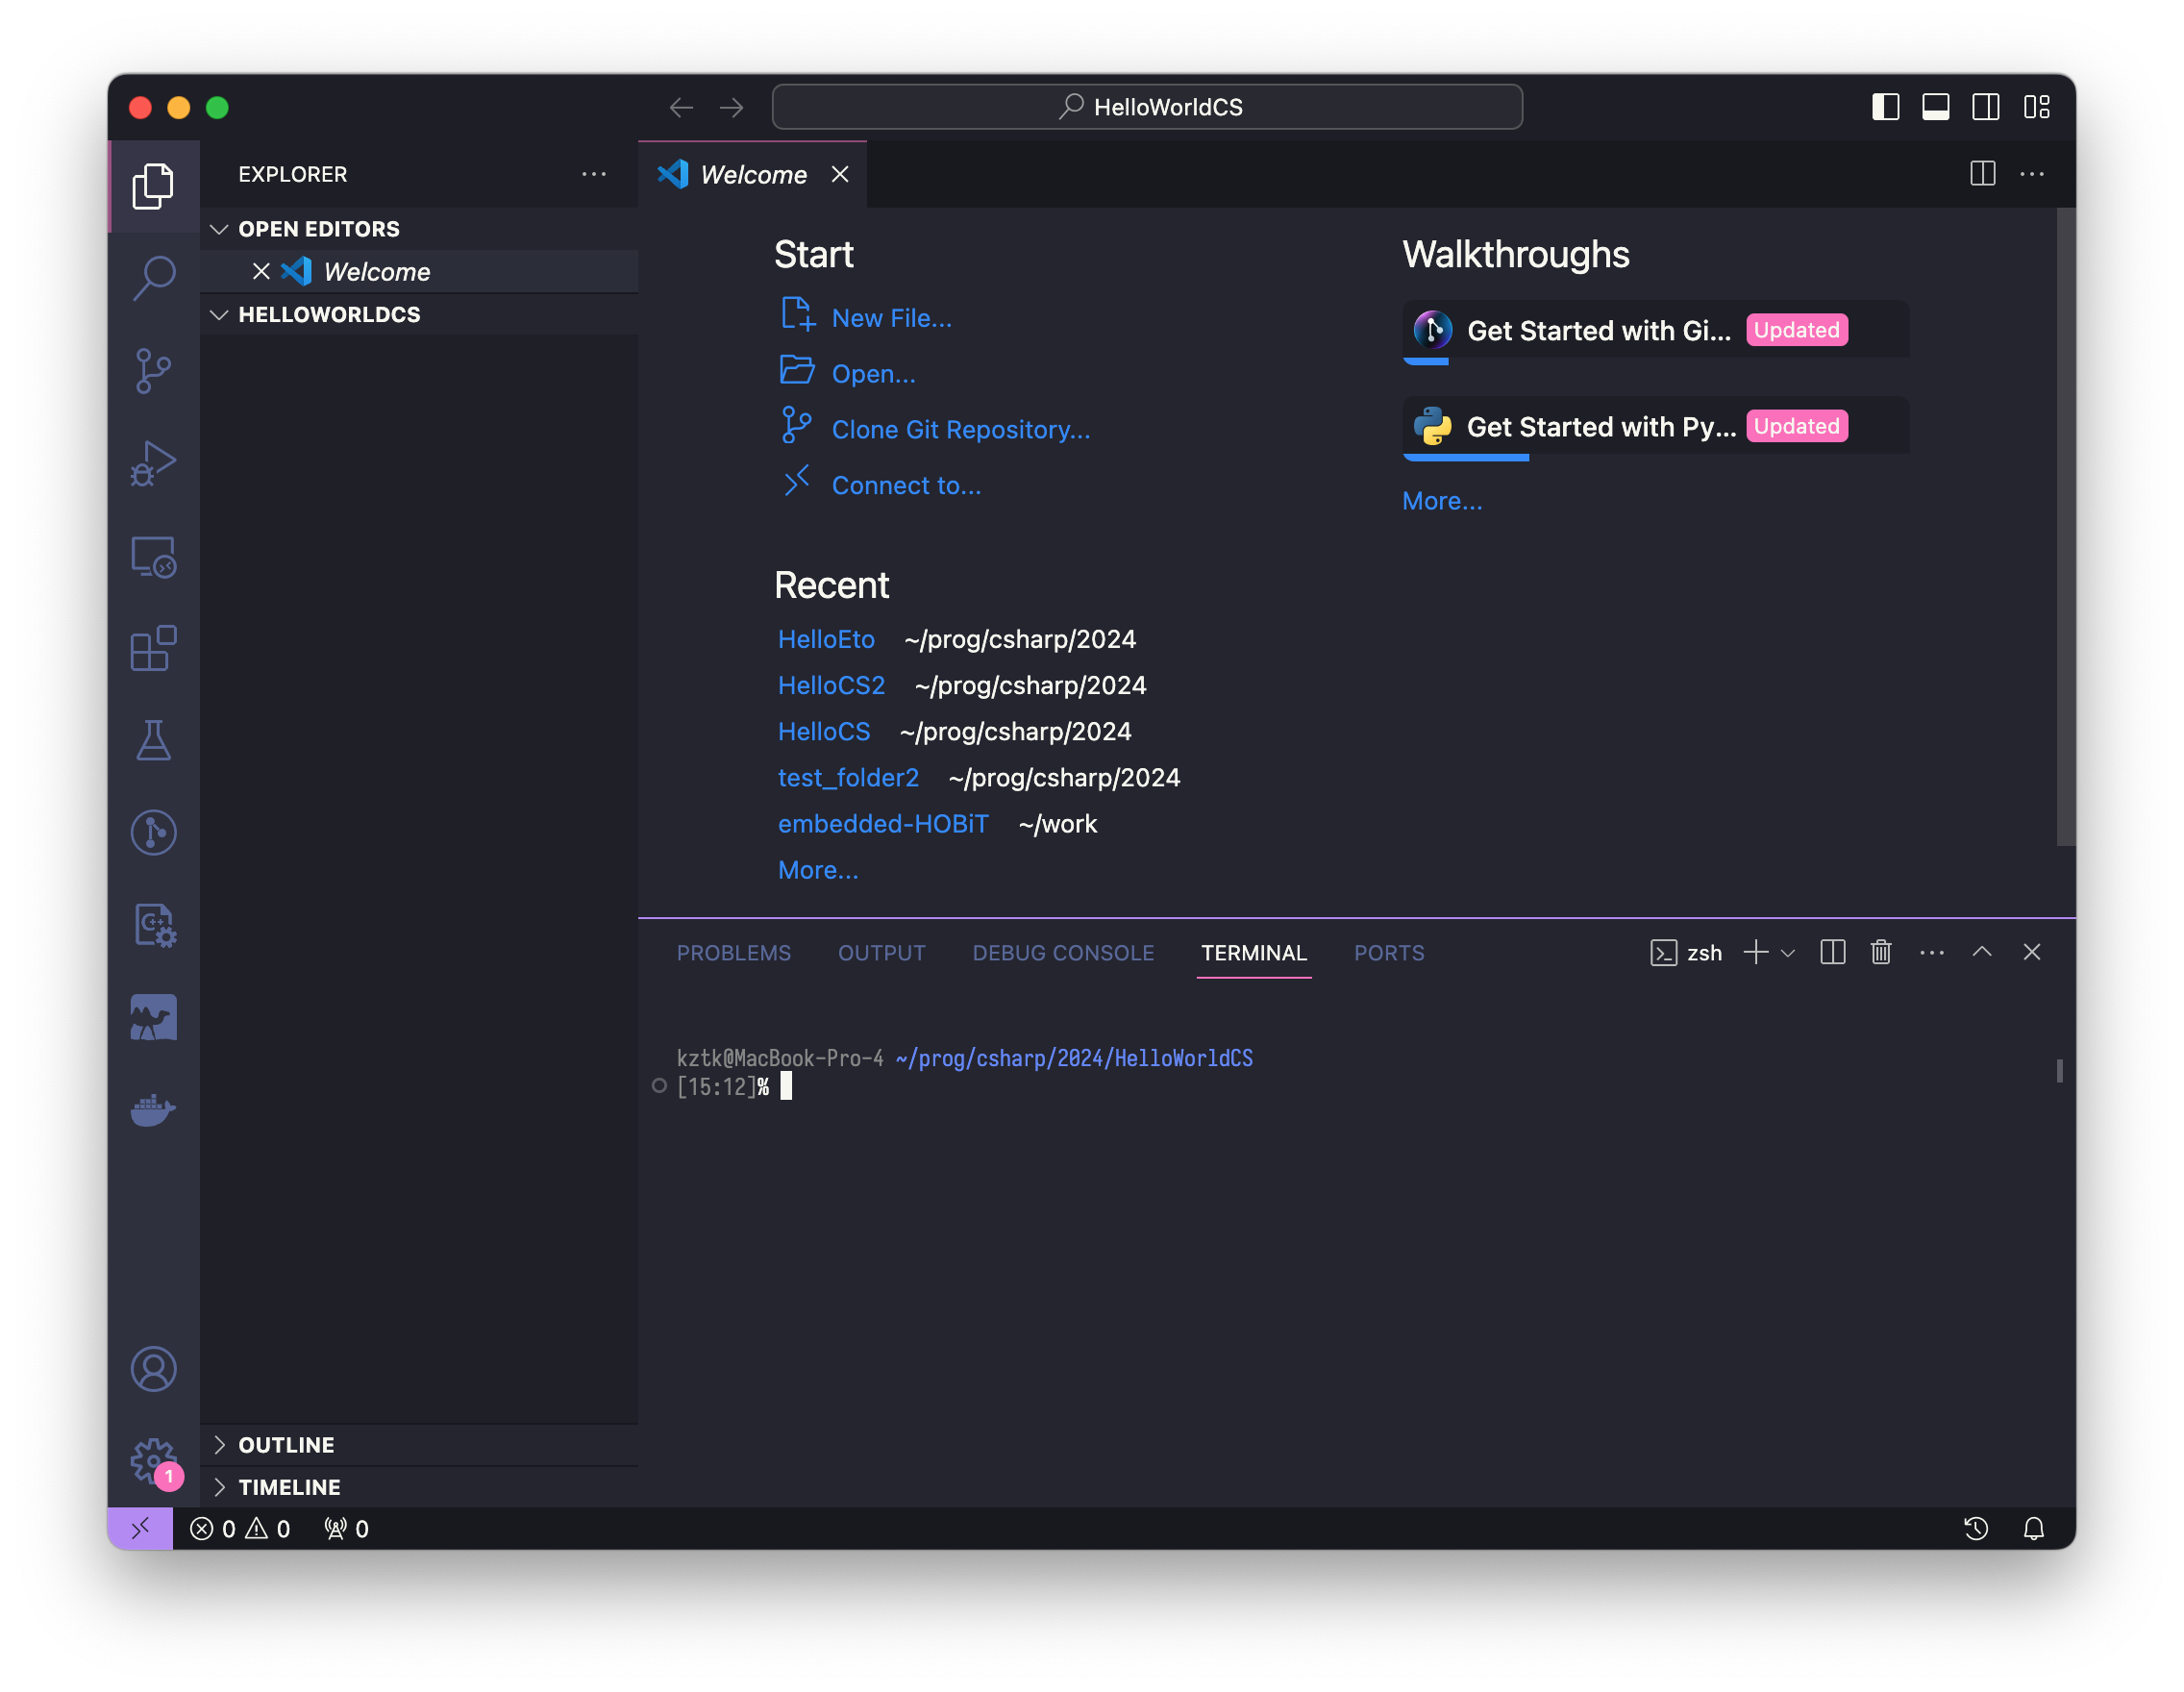Open the Git Graph circular icon
The image size is (2184, 1692).
[153, 832]
